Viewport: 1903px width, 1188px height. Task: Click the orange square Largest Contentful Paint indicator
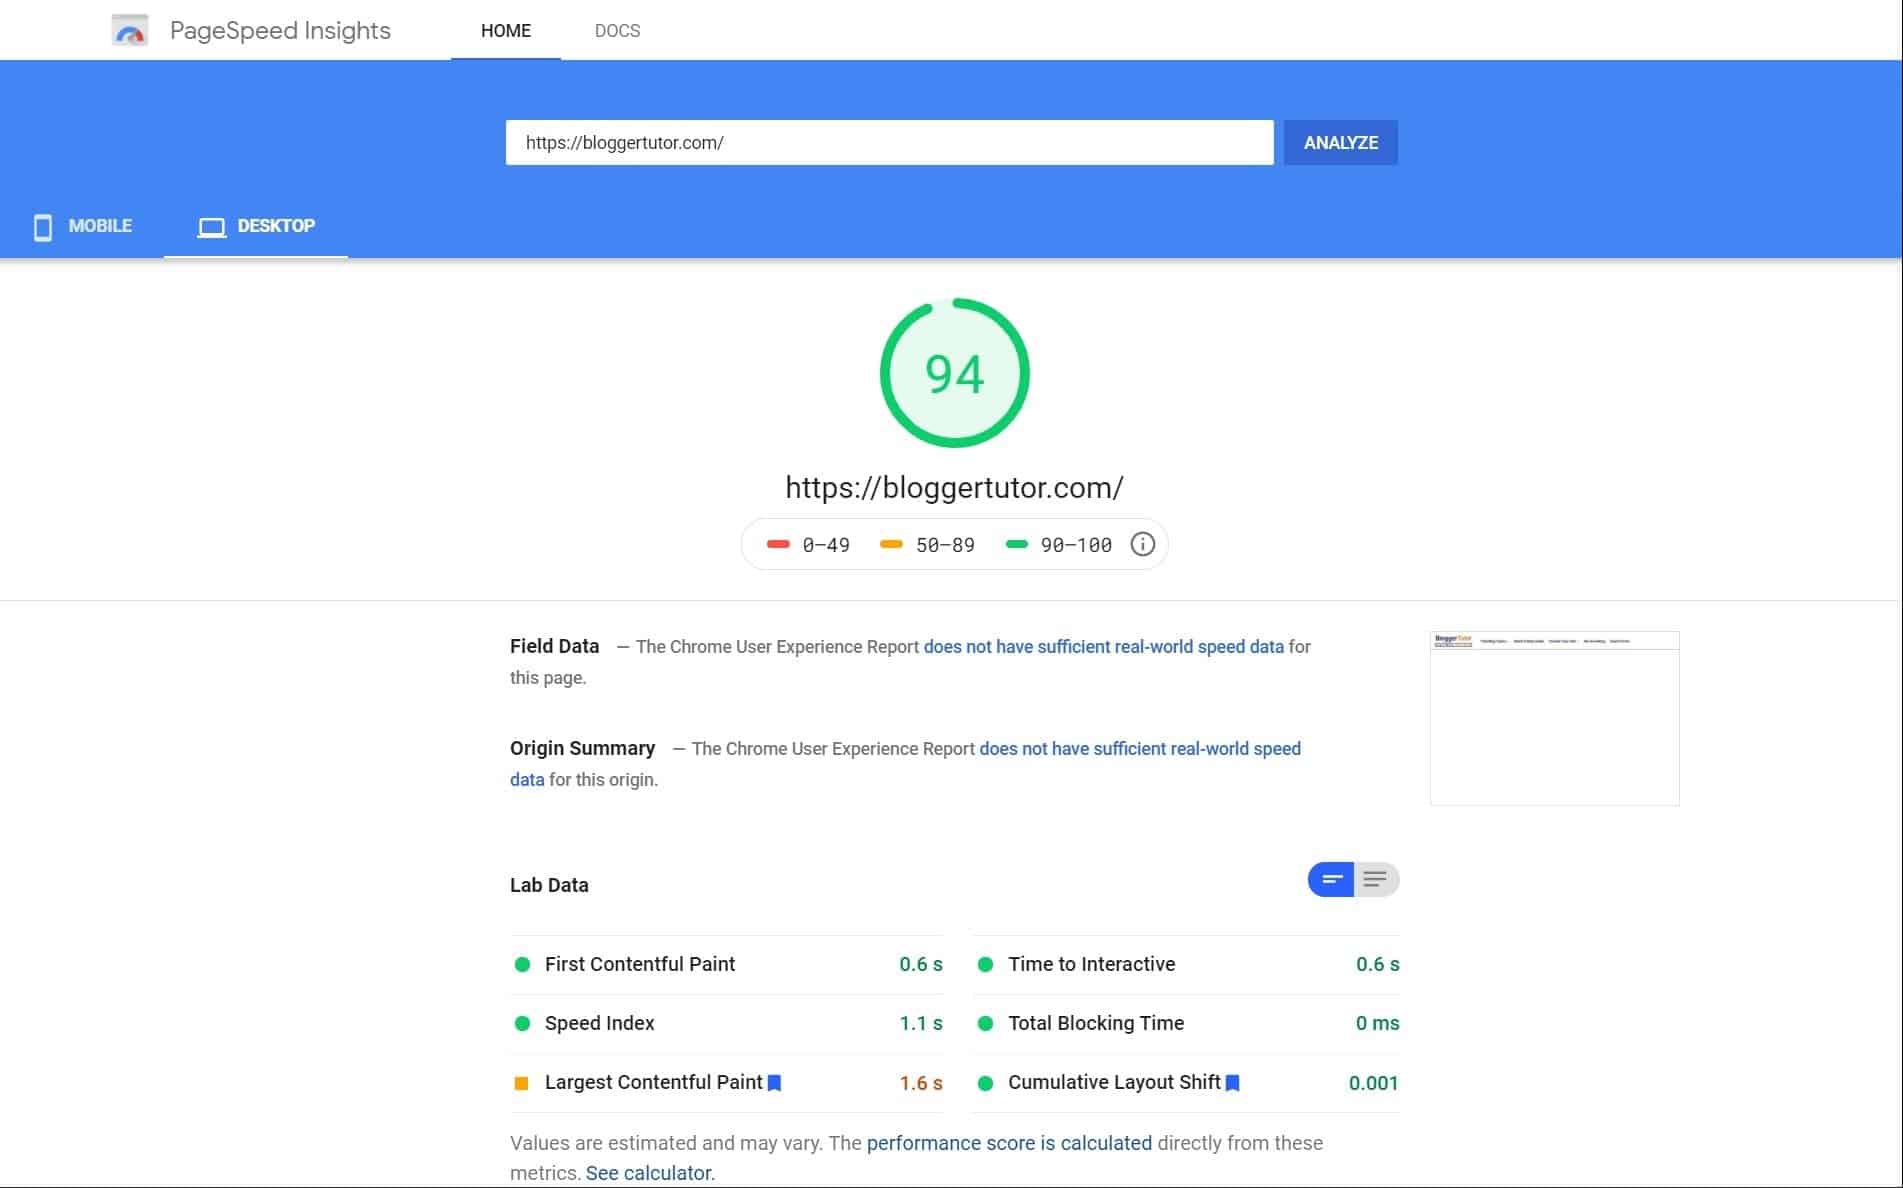[x=521, y=1083]
